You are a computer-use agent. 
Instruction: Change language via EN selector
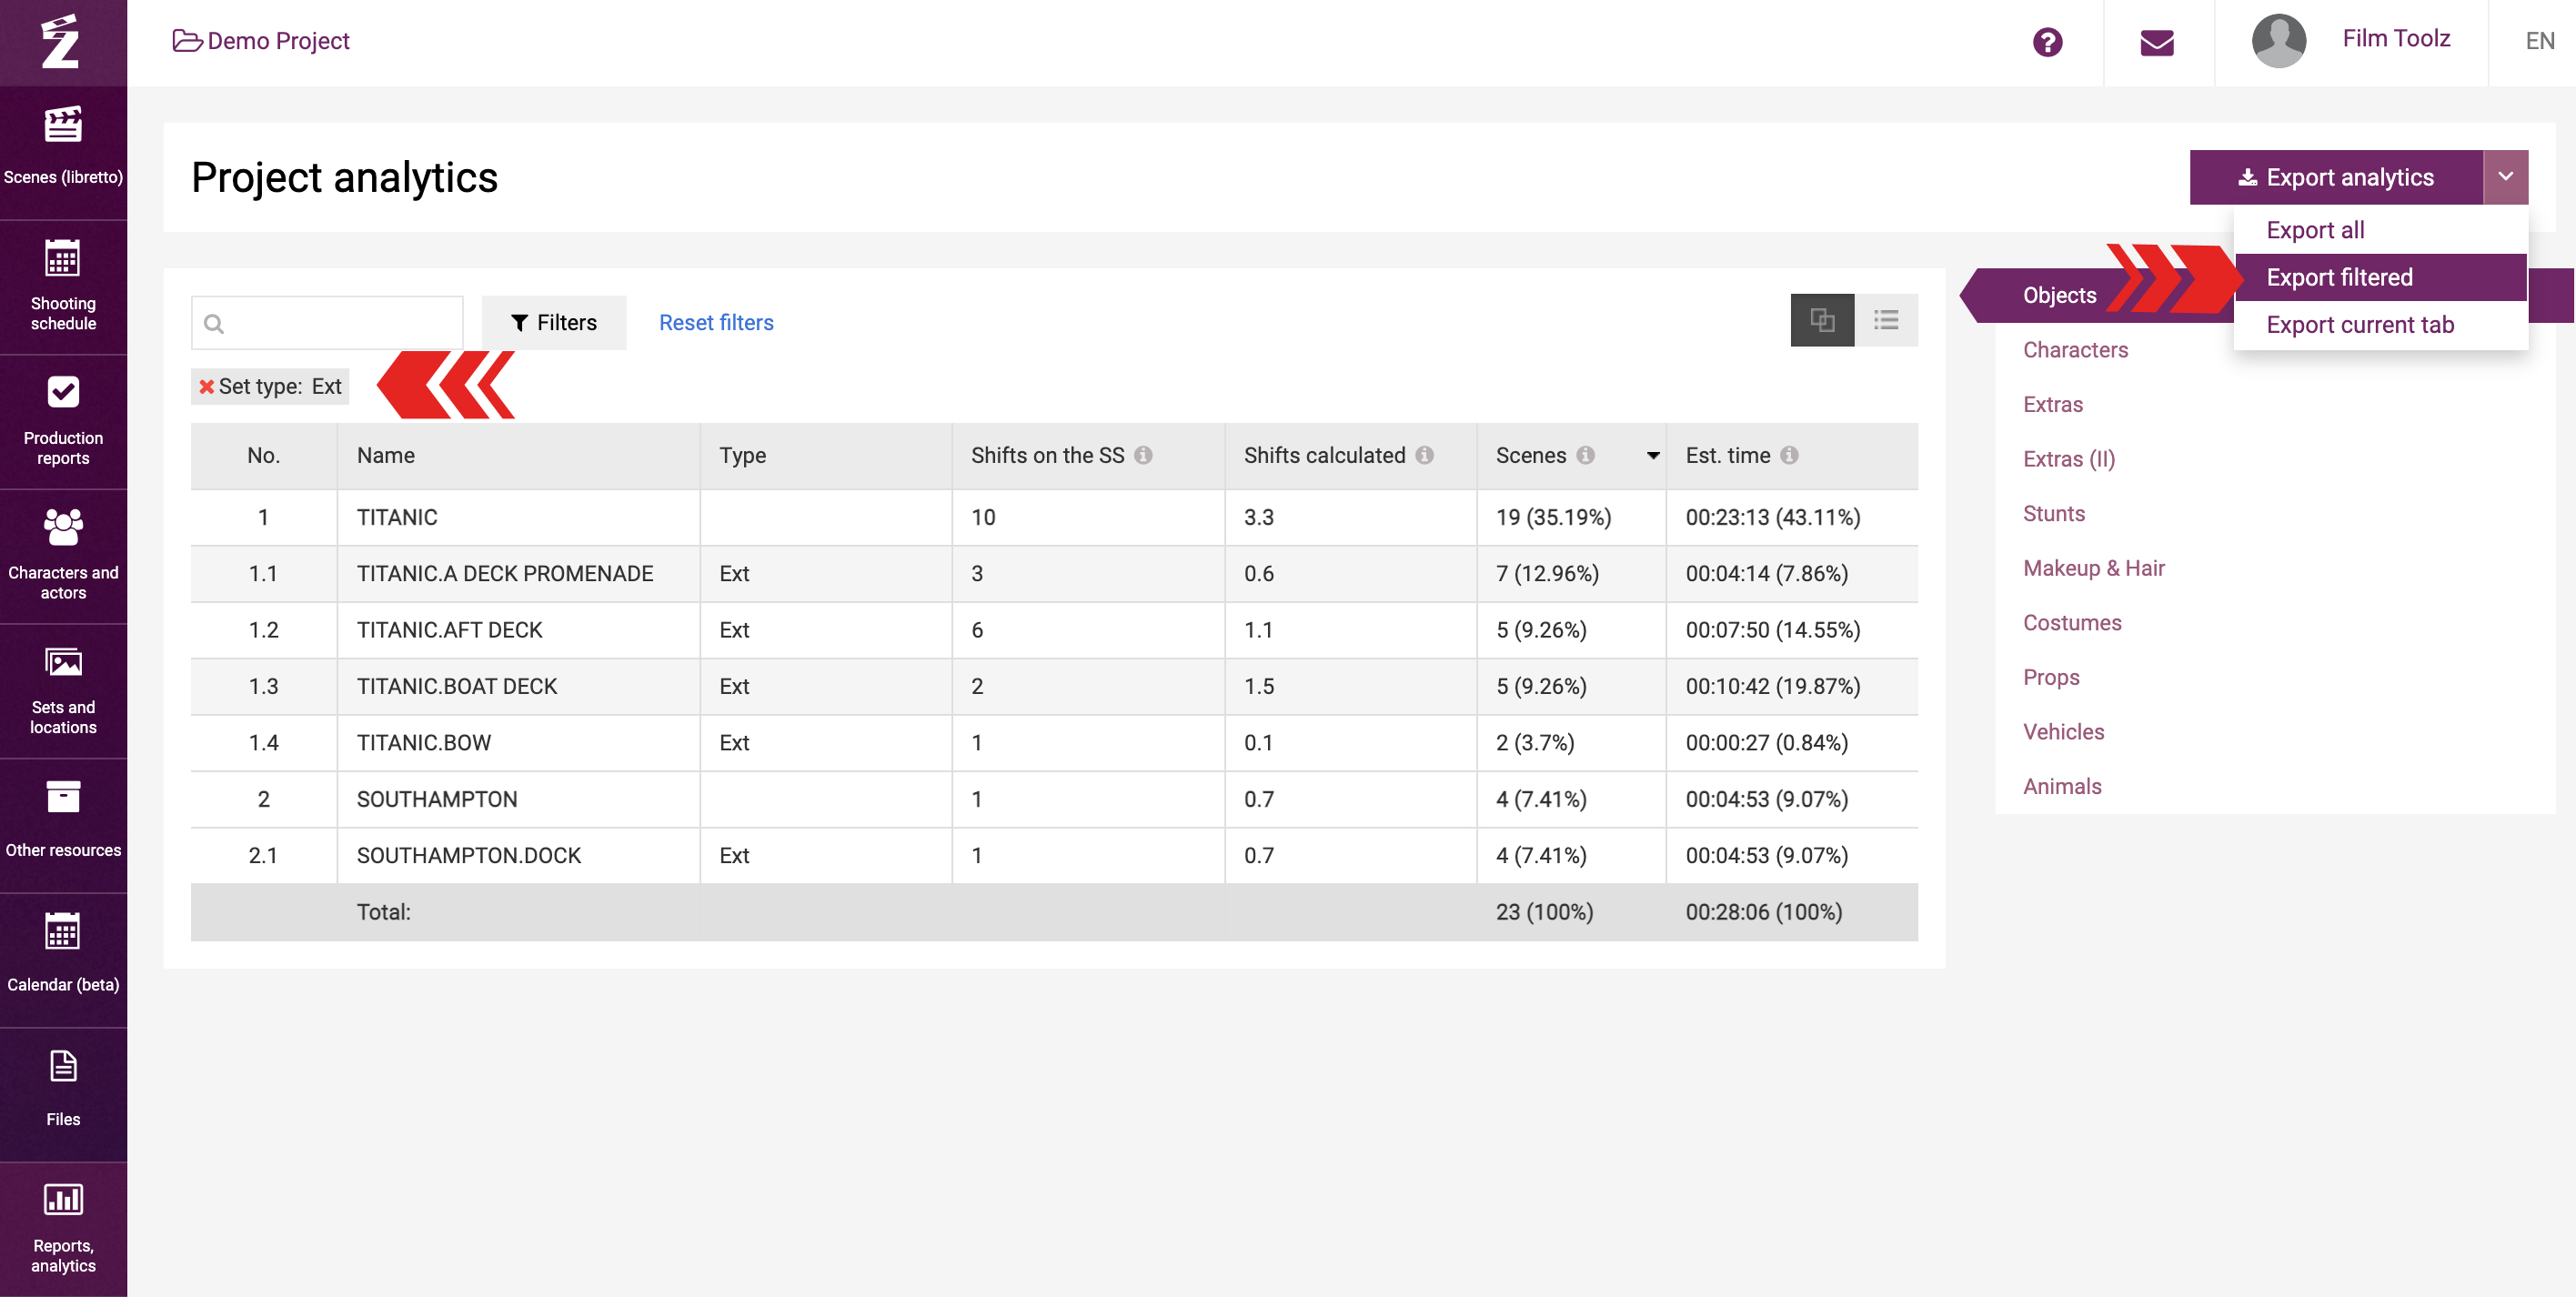pos(2539,41)
